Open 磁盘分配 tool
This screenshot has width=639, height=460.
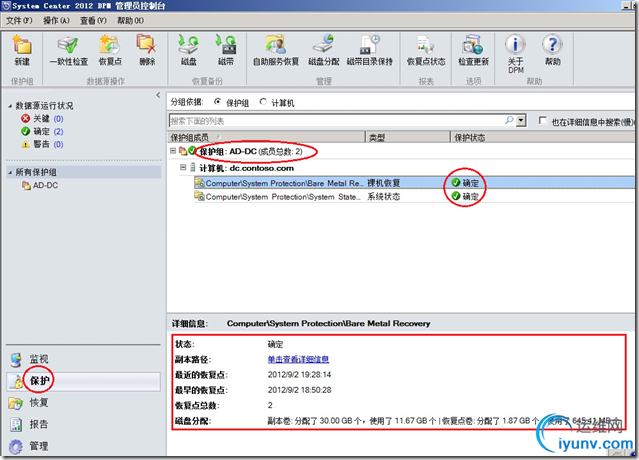tap(324, 50)
